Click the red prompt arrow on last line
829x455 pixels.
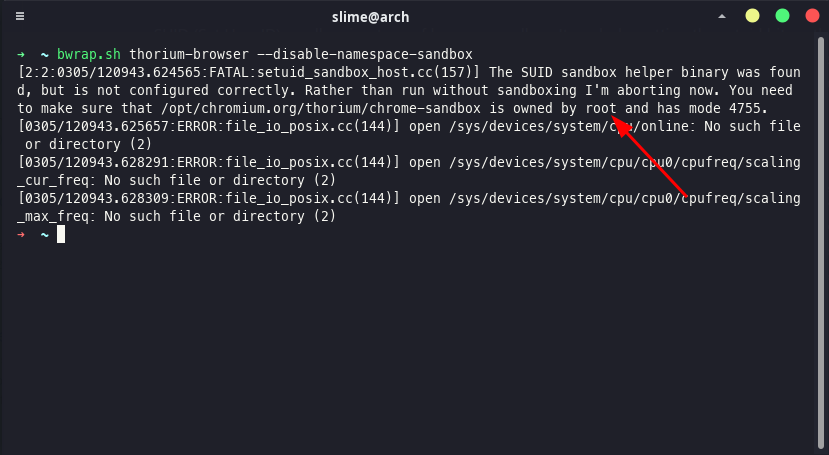(21, 234)
